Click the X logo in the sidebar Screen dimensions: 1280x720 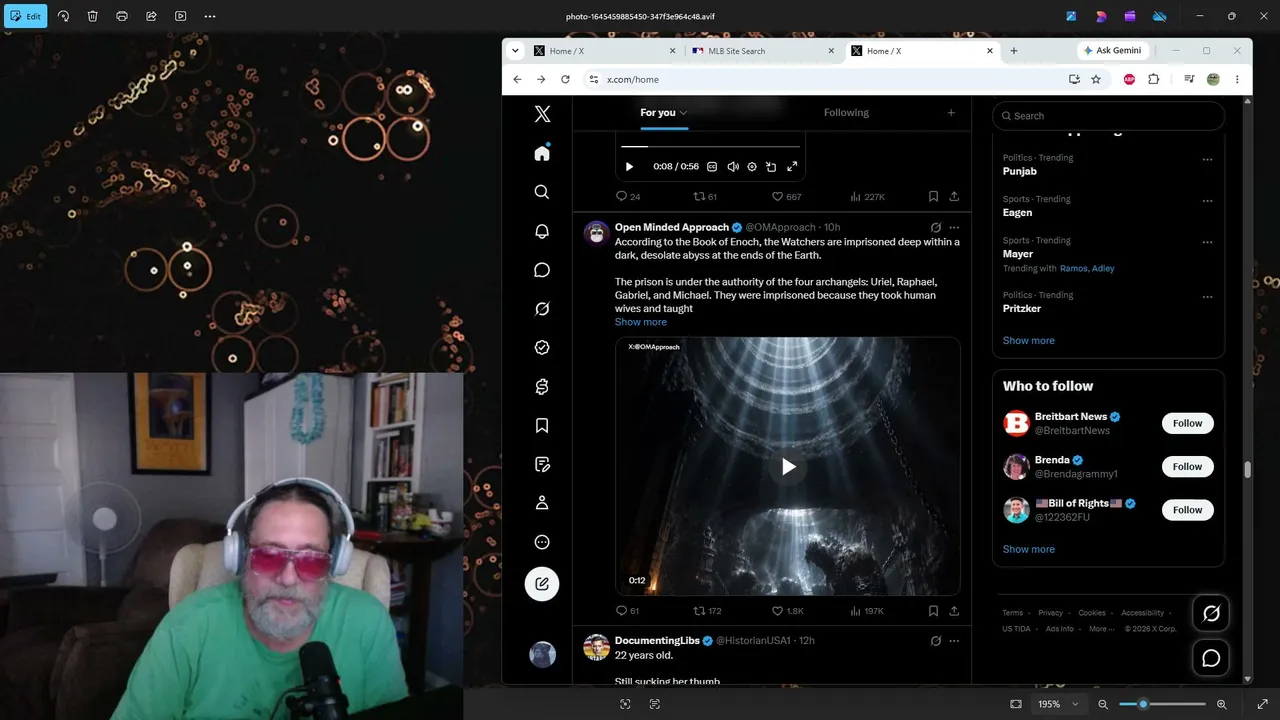point(542,114)
